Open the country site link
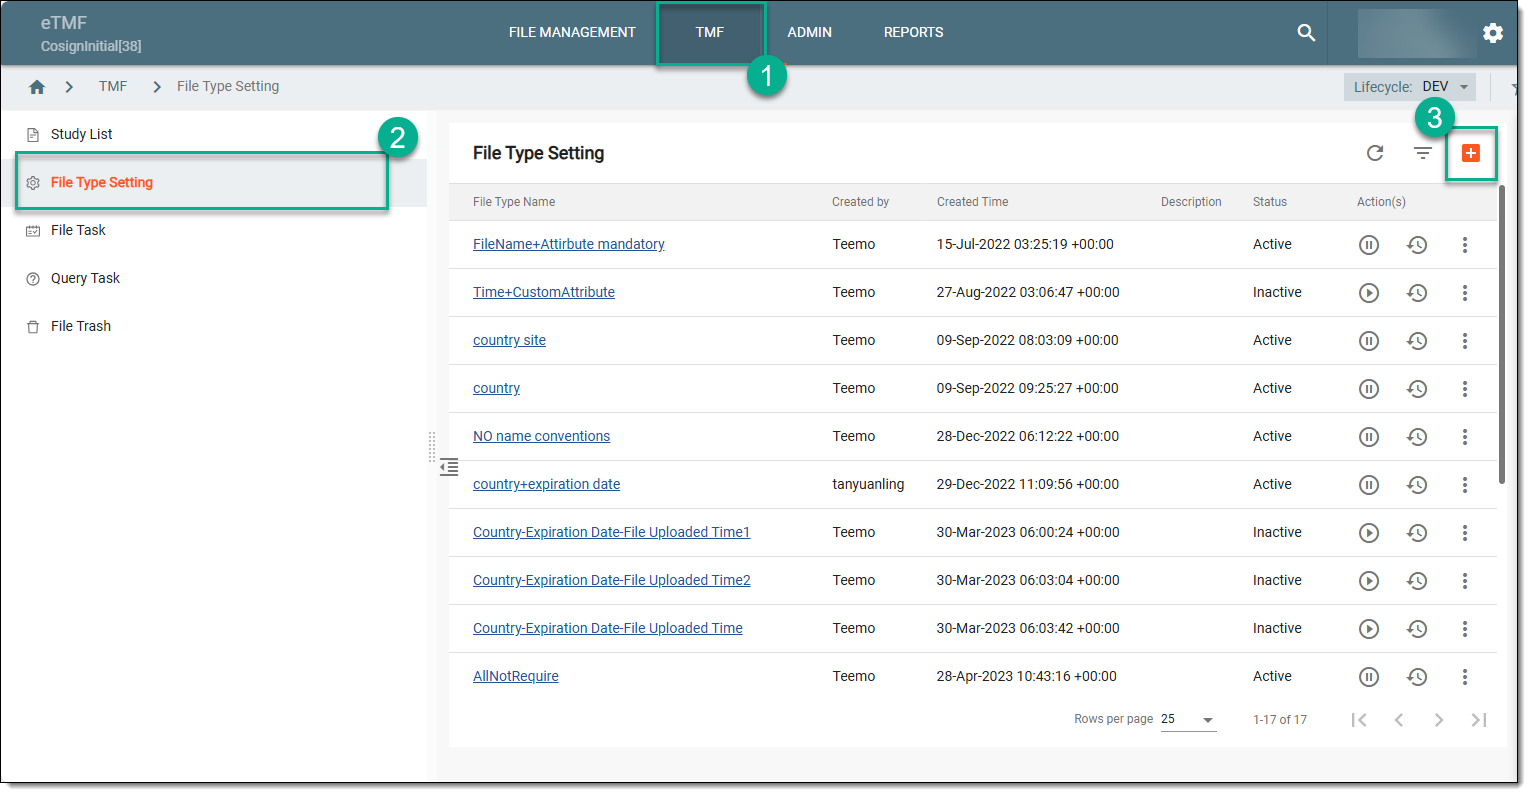This screenshot has width=1530, height=795. pos(509,341)
